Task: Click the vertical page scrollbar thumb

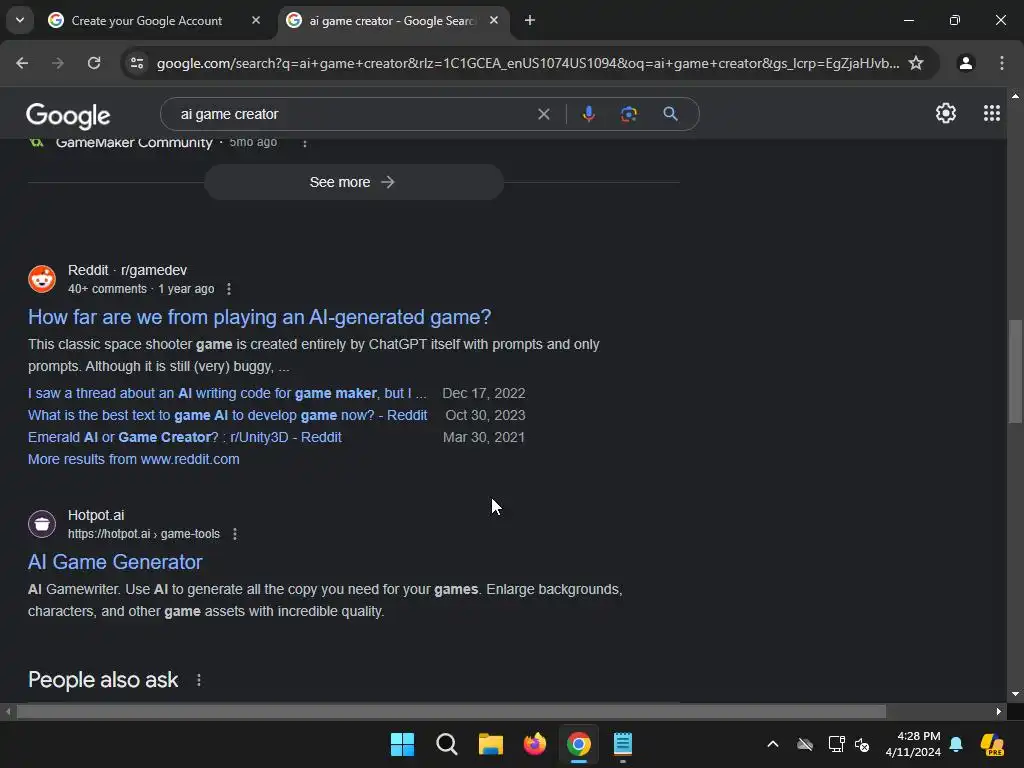Action: pyautogui.click(x=1015, y=371)
